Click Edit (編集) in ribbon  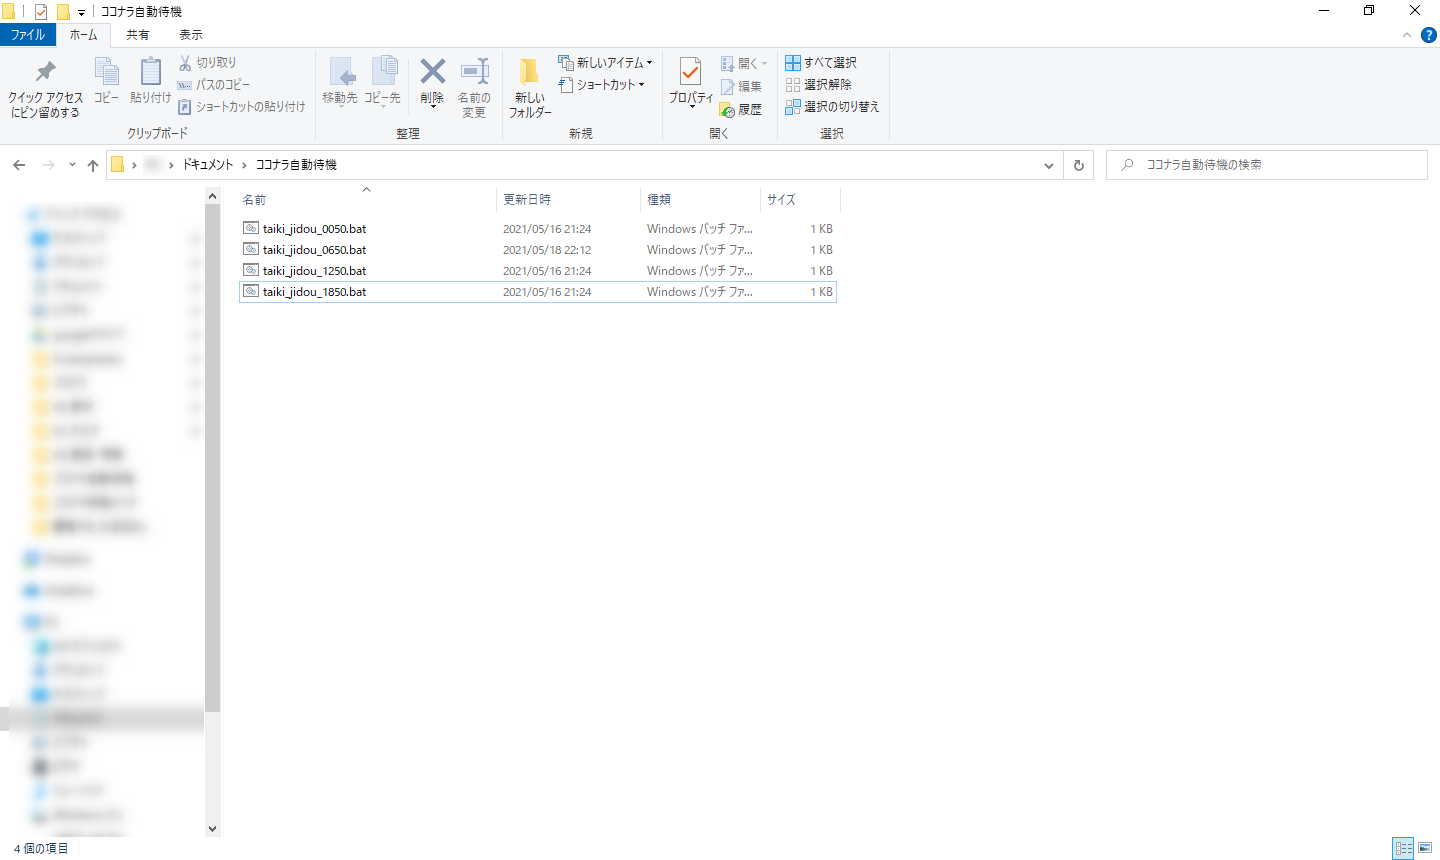[x=741, y=86]
